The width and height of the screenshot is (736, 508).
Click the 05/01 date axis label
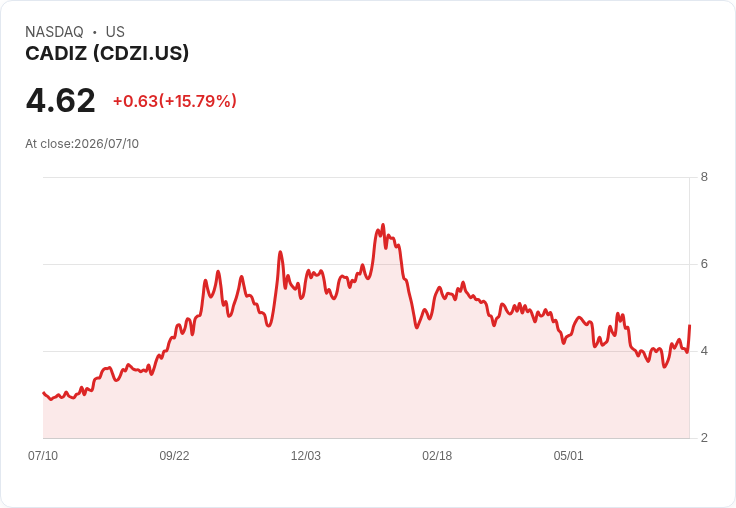568,456
